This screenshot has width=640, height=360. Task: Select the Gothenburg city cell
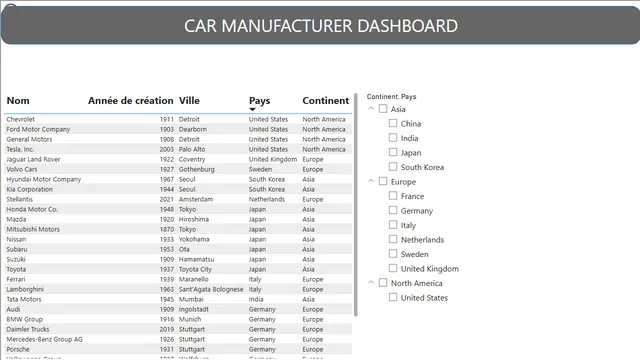pos(196,169)
